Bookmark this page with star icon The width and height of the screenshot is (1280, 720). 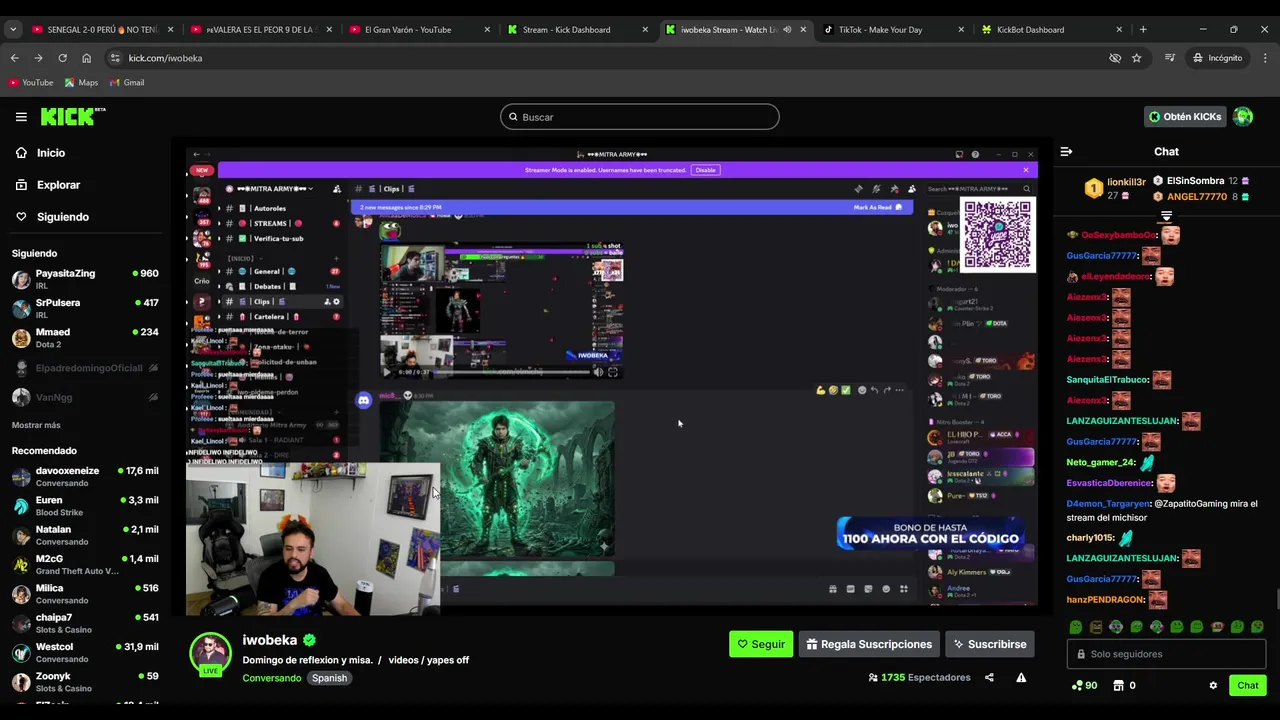point(1136,58)
